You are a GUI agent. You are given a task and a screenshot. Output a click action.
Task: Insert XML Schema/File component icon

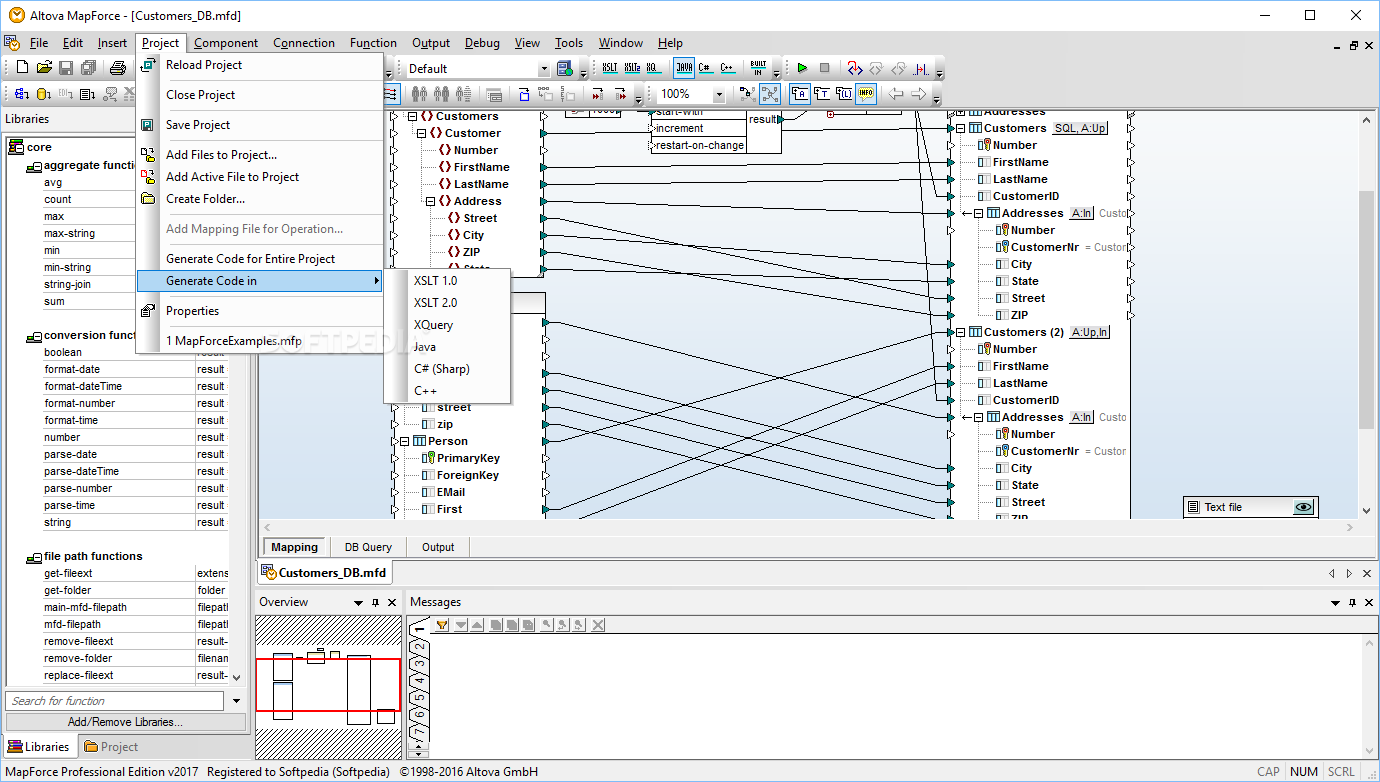(22, 94)
